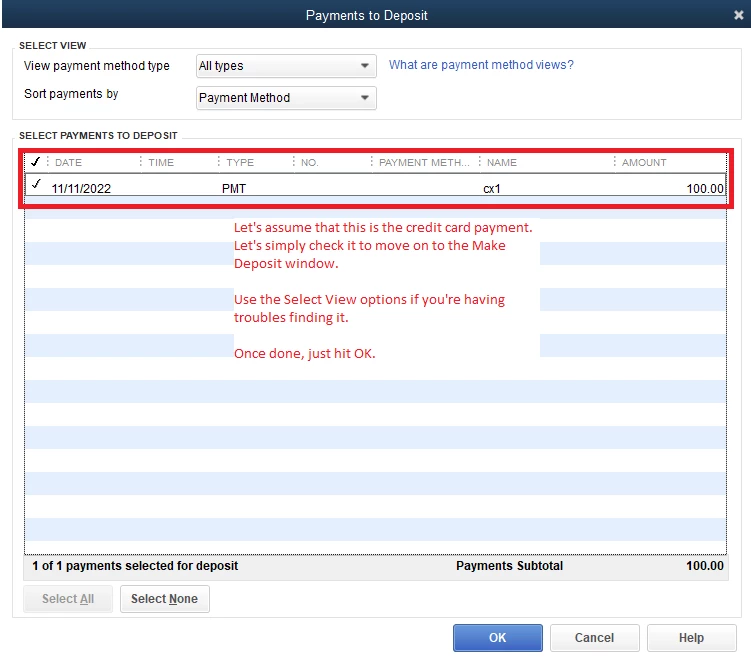The image size is (751, 662).
Task: Open the 'What are payment method views?' link
Action: tap(480, 65)
